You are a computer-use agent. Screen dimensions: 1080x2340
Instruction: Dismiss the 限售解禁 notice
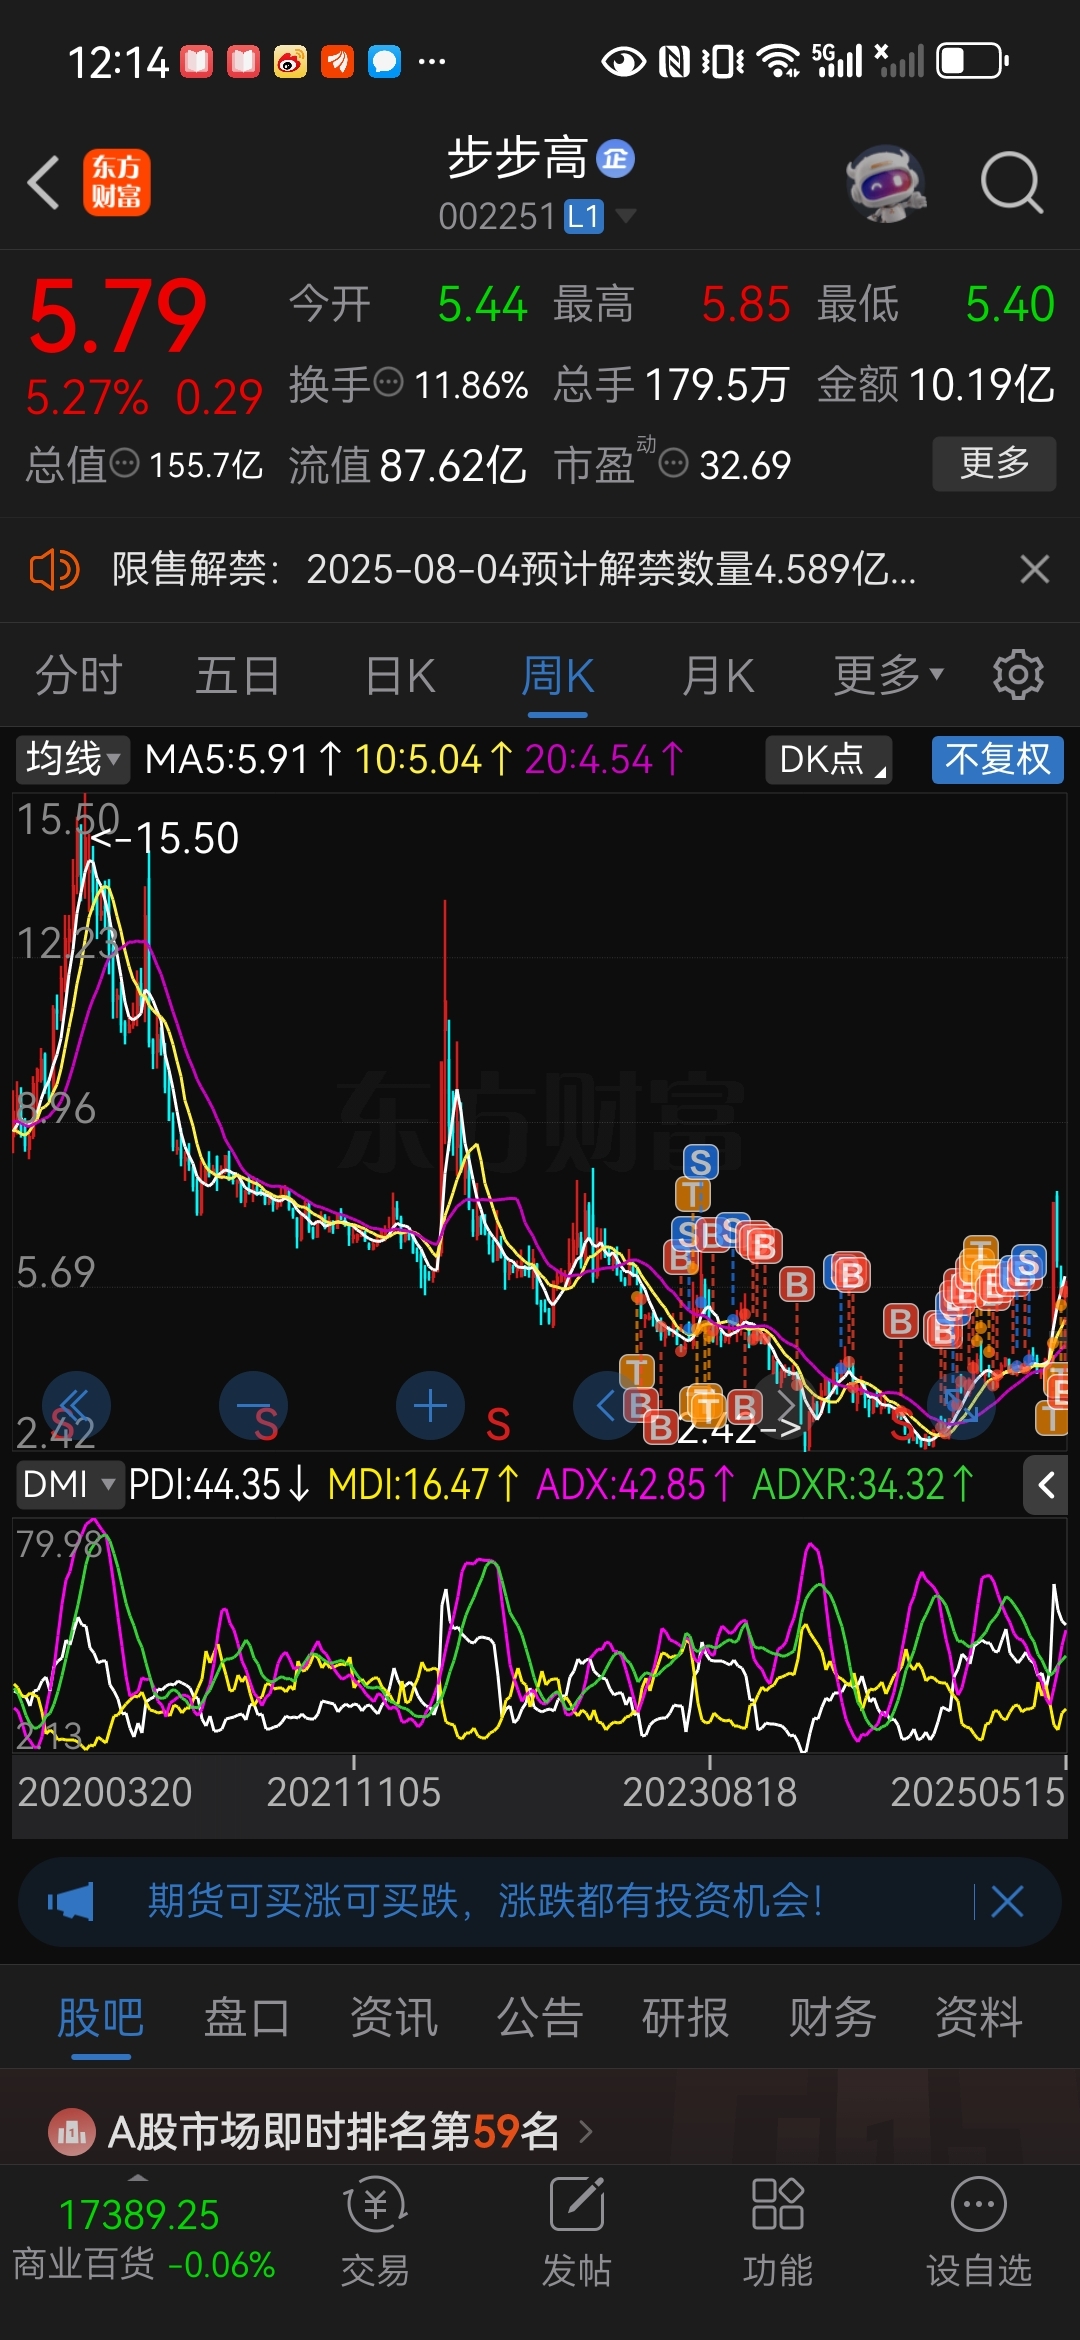tap(1035, 570)
